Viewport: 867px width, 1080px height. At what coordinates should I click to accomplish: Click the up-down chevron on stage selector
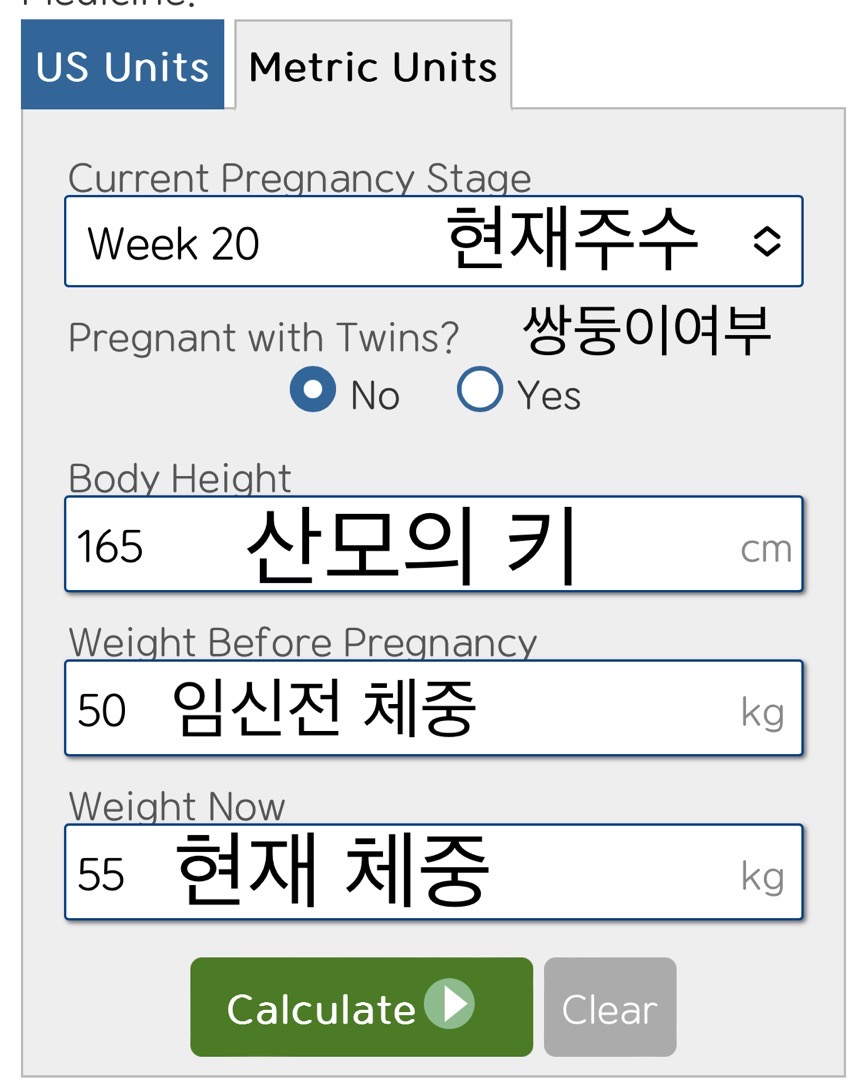[766, 242]
